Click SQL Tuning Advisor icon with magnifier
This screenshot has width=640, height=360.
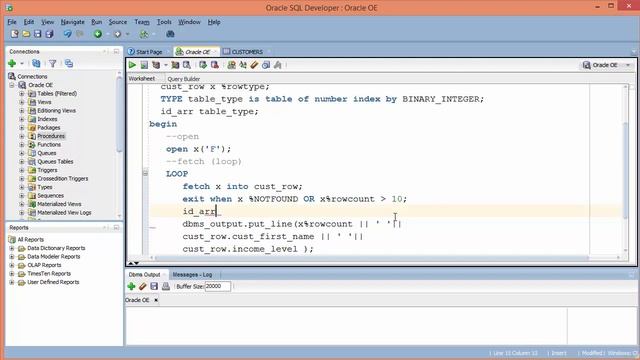pos(187,65)
